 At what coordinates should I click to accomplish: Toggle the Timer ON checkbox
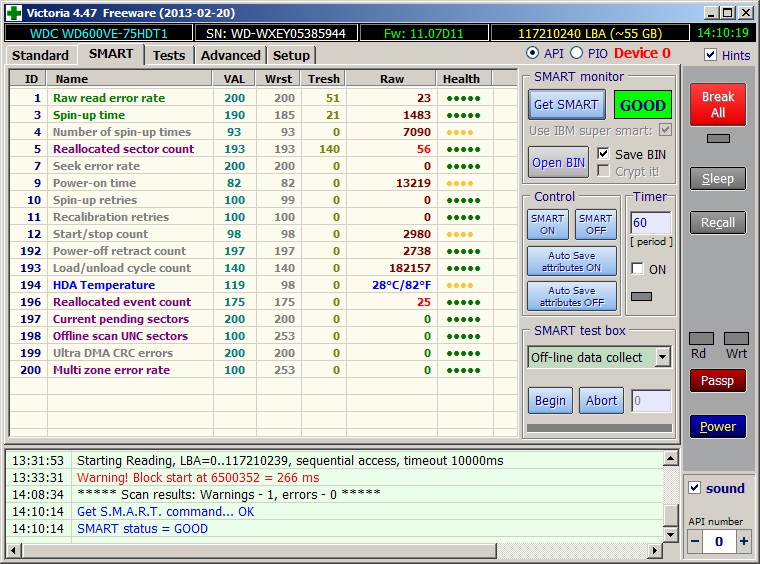tap(637, 269)
